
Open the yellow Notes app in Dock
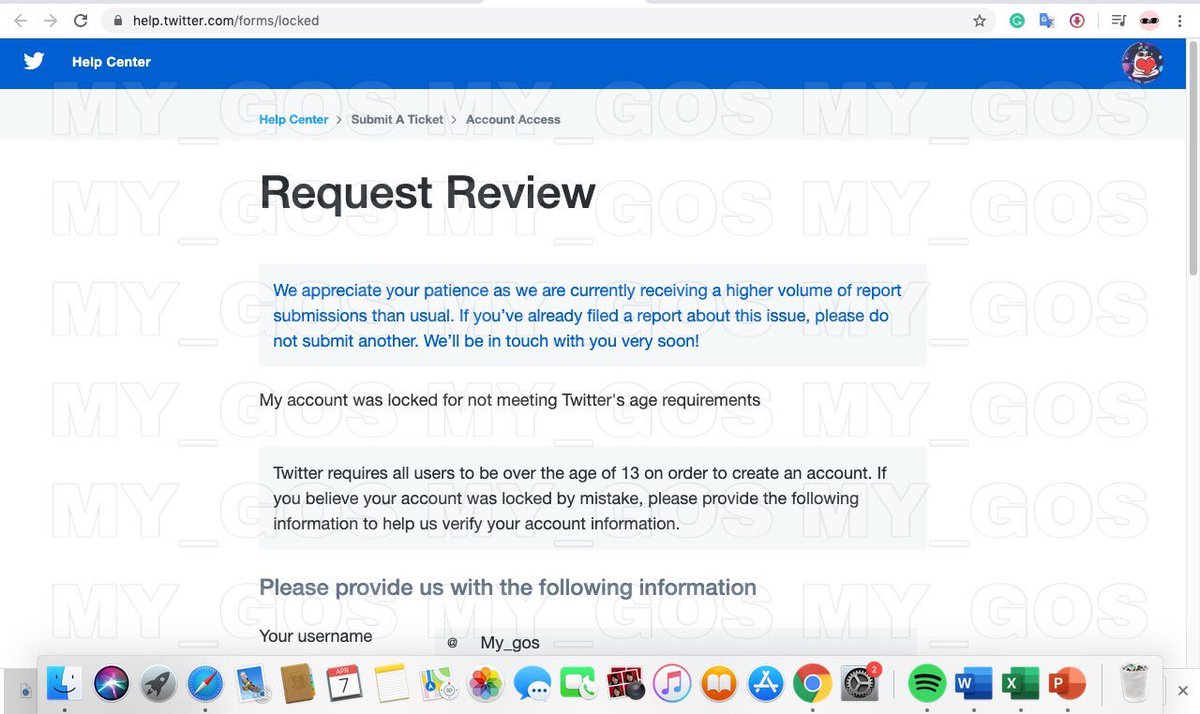coord(392,684)
